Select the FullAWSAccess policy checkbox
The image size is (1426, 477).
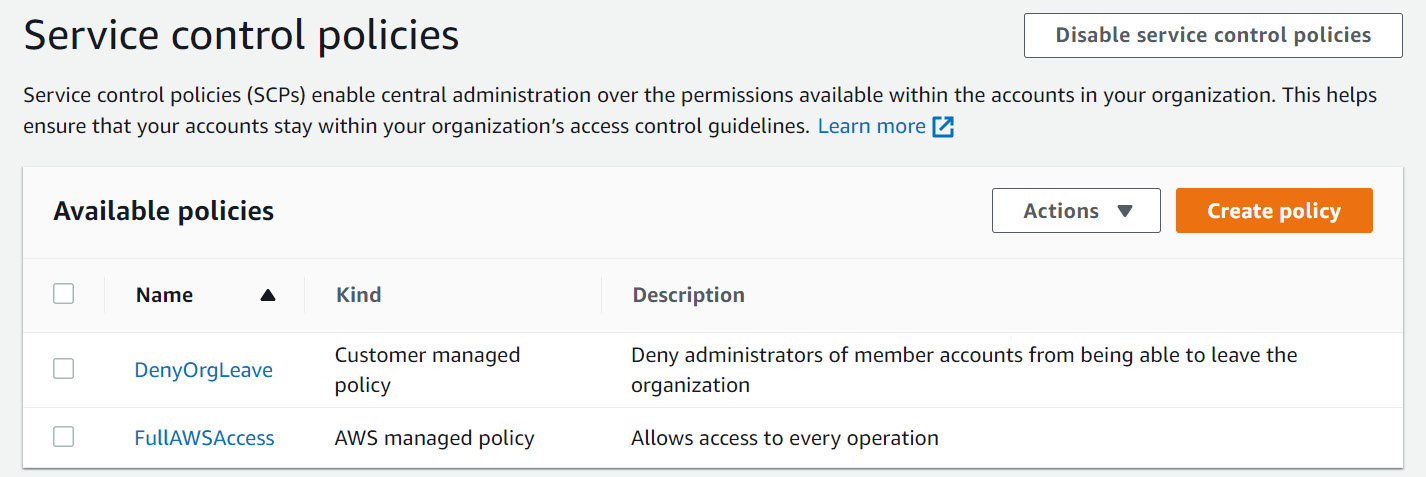[x=64, y=437]
